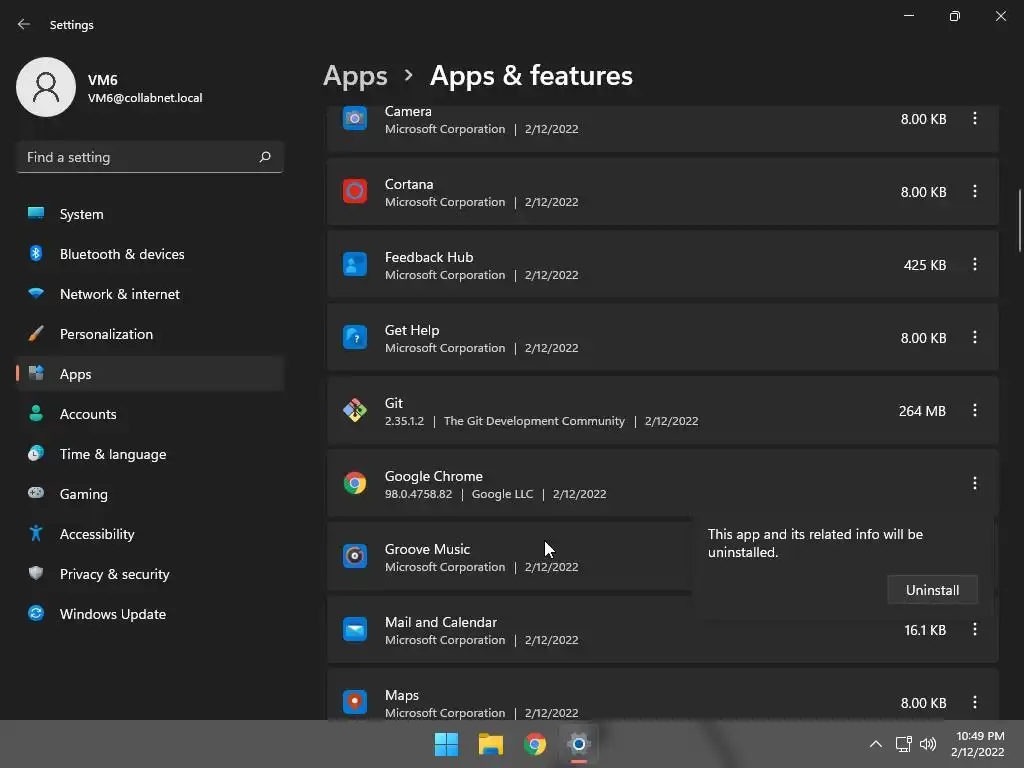Go back using the Settings back arrow
1024x768 pixels.
(x=24, y=24)
